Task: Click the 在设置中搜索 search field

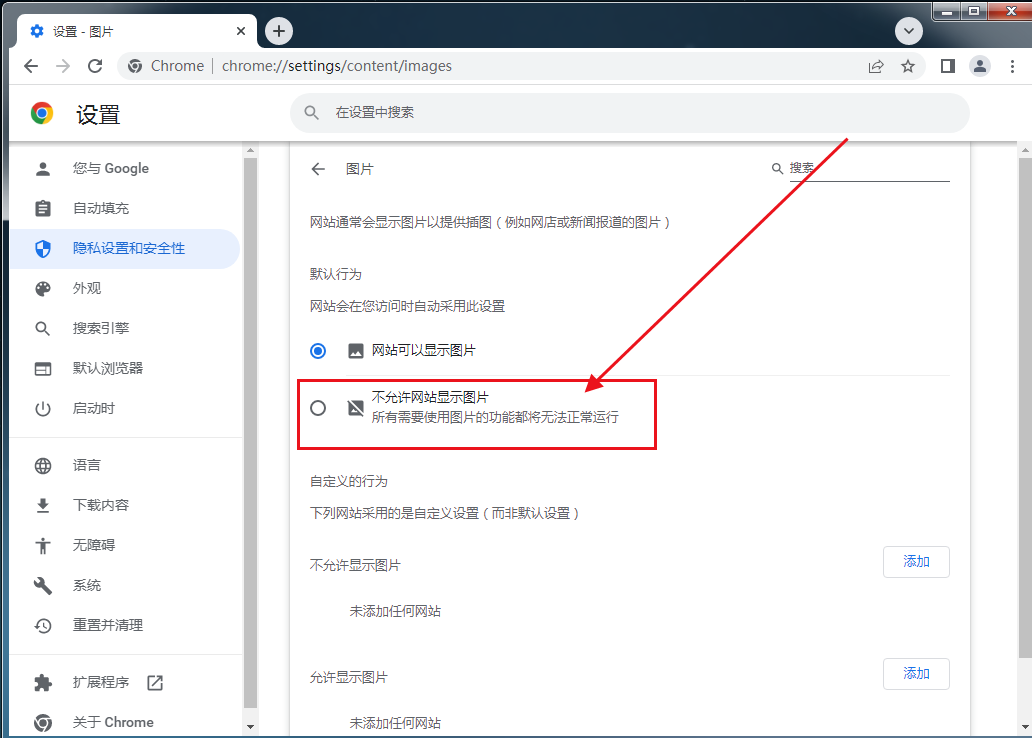Action: pos(630,113)
